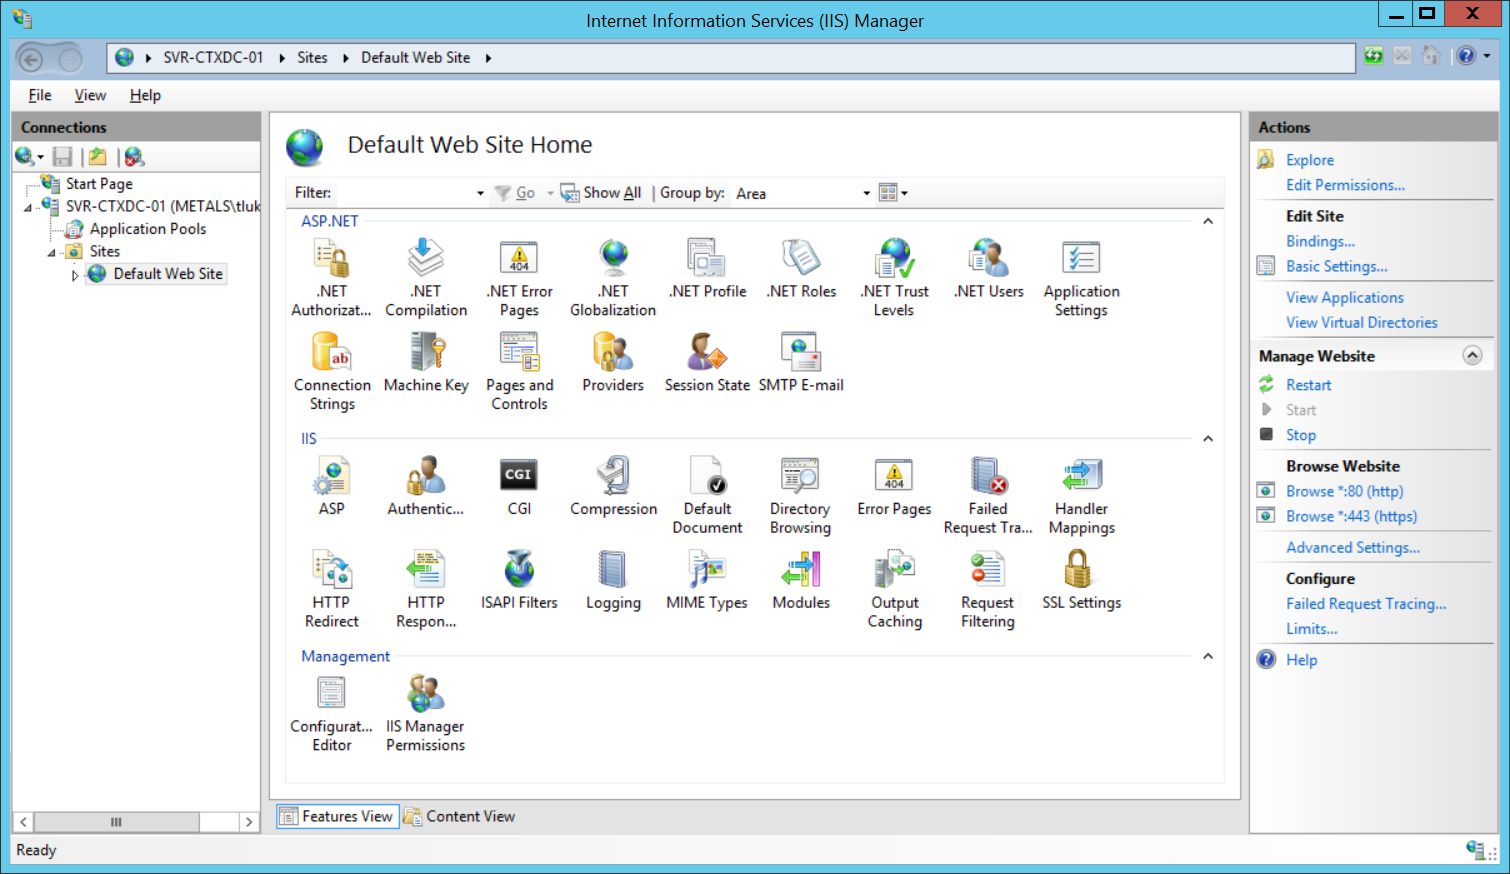1510x874 pixels.
Task: Collapse the ASP.NET group section
Action: coord(1208,221)
